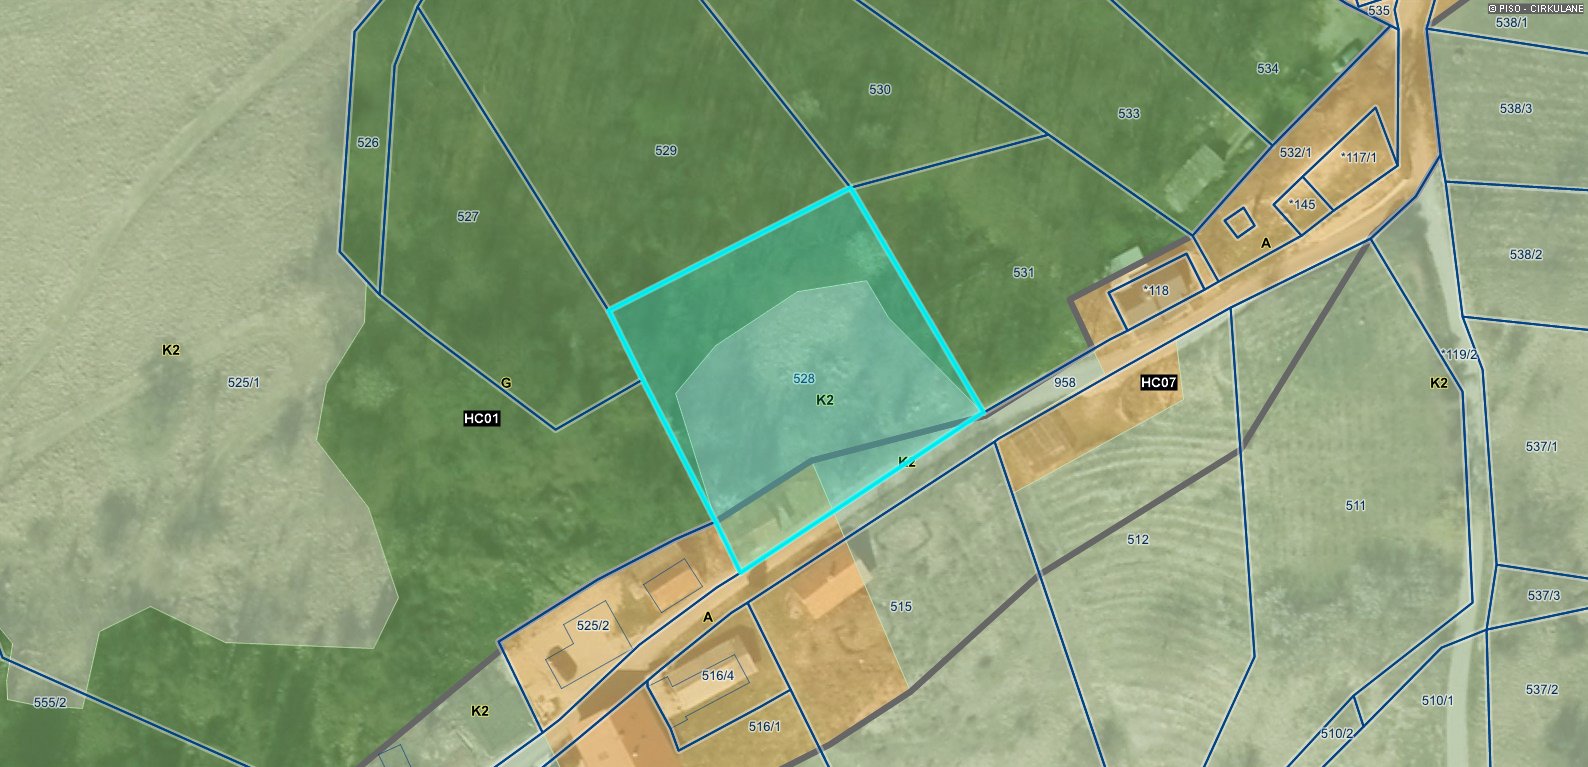Click the HC07 zone label

[x=1159, y=383]
